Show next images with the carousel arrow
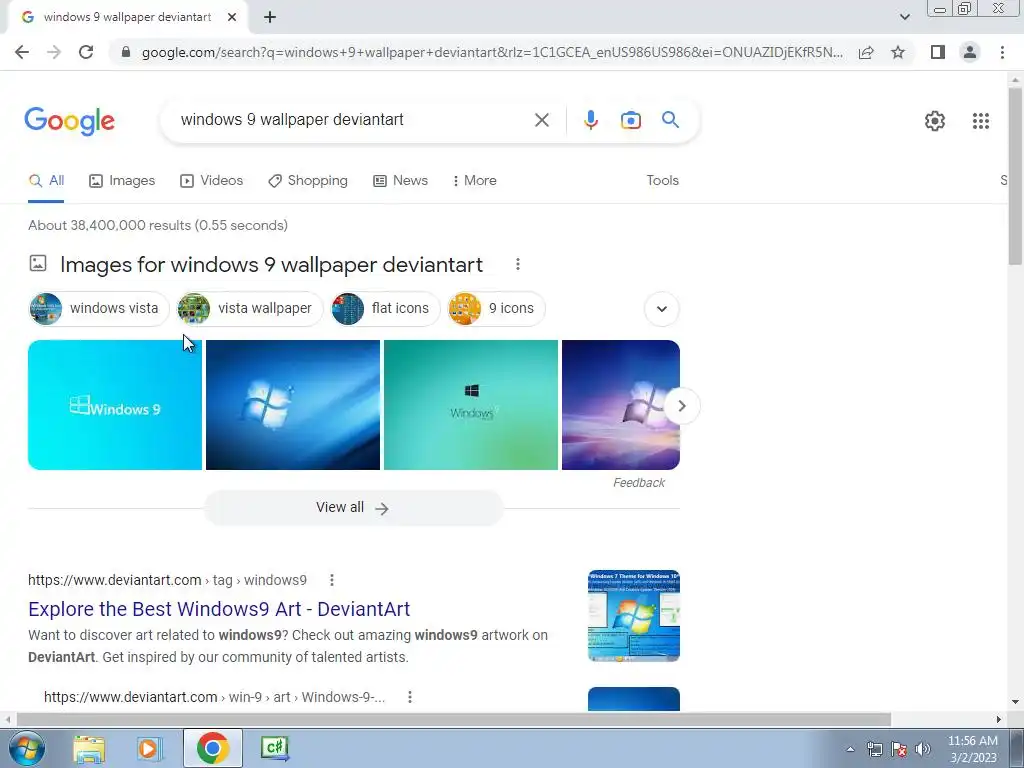 point(682,406)
